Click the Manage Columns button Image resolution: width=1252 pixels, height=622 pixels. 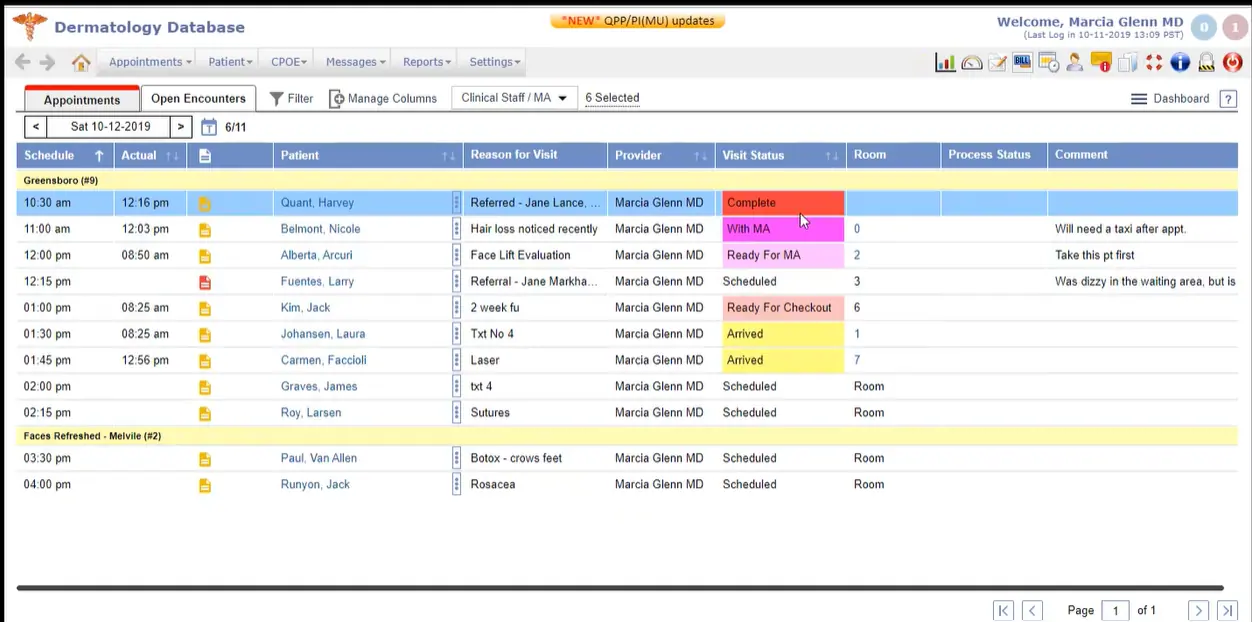[x=388, y=98]
